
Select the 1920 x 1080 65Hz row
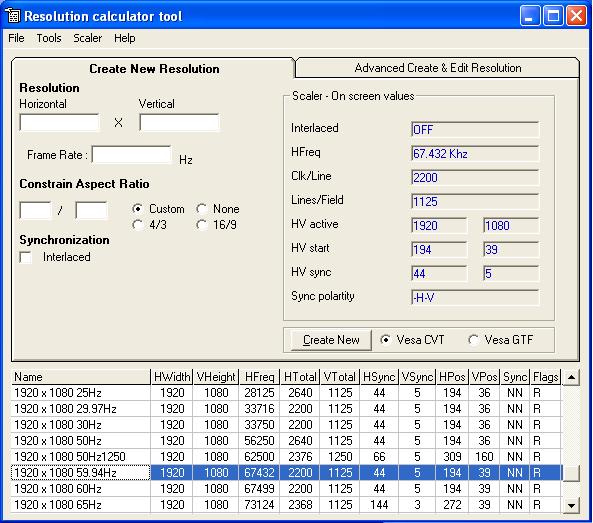[287, 504]
